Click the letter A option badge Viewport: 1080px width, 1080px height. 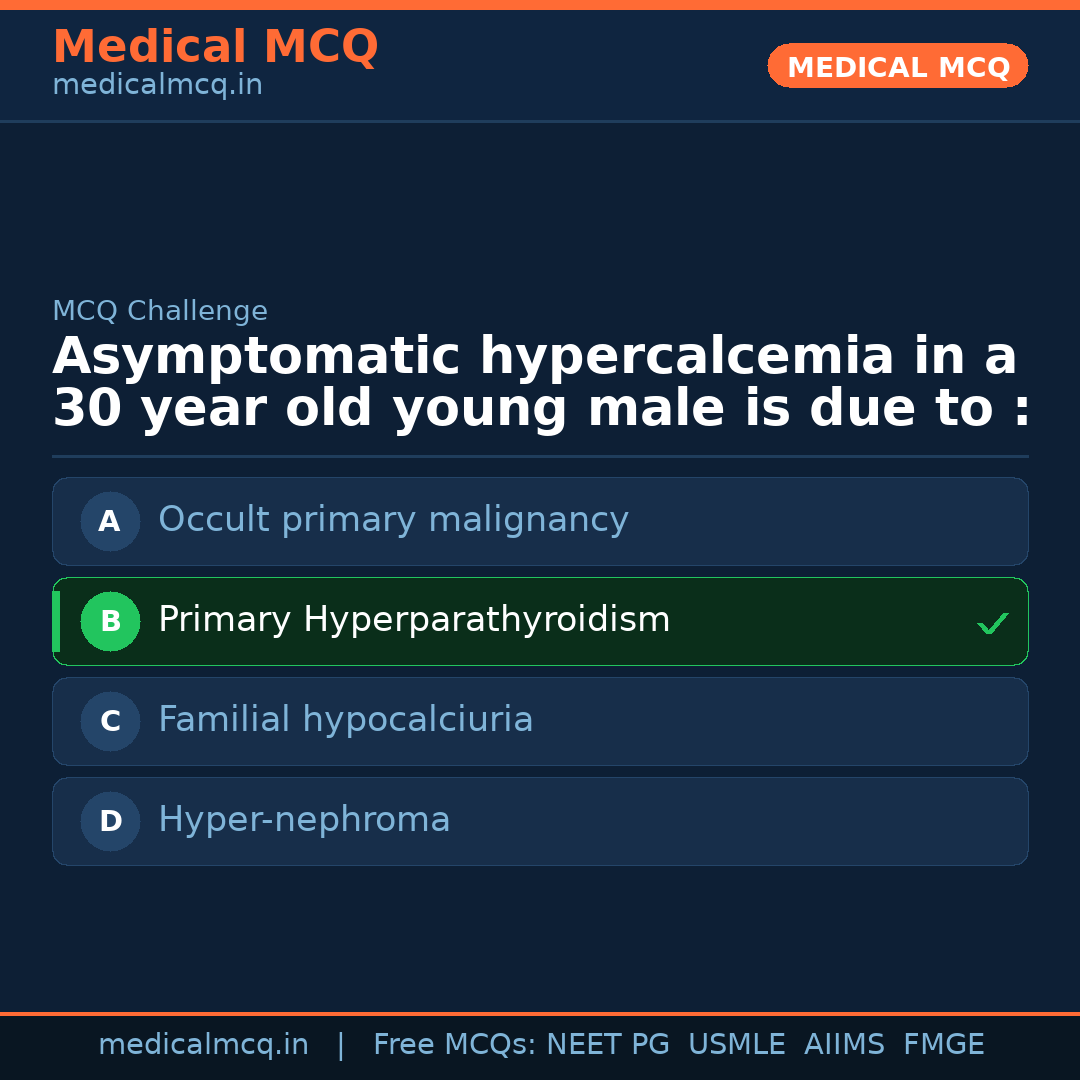coord(110,521)
